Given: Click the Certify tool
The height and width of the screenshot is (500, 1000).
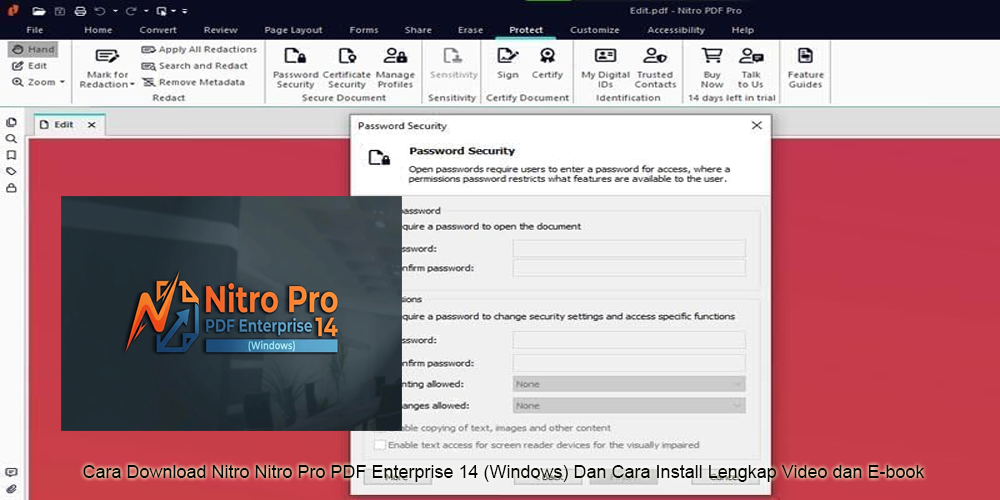Looking at the screenshot, I should (547, 64).
